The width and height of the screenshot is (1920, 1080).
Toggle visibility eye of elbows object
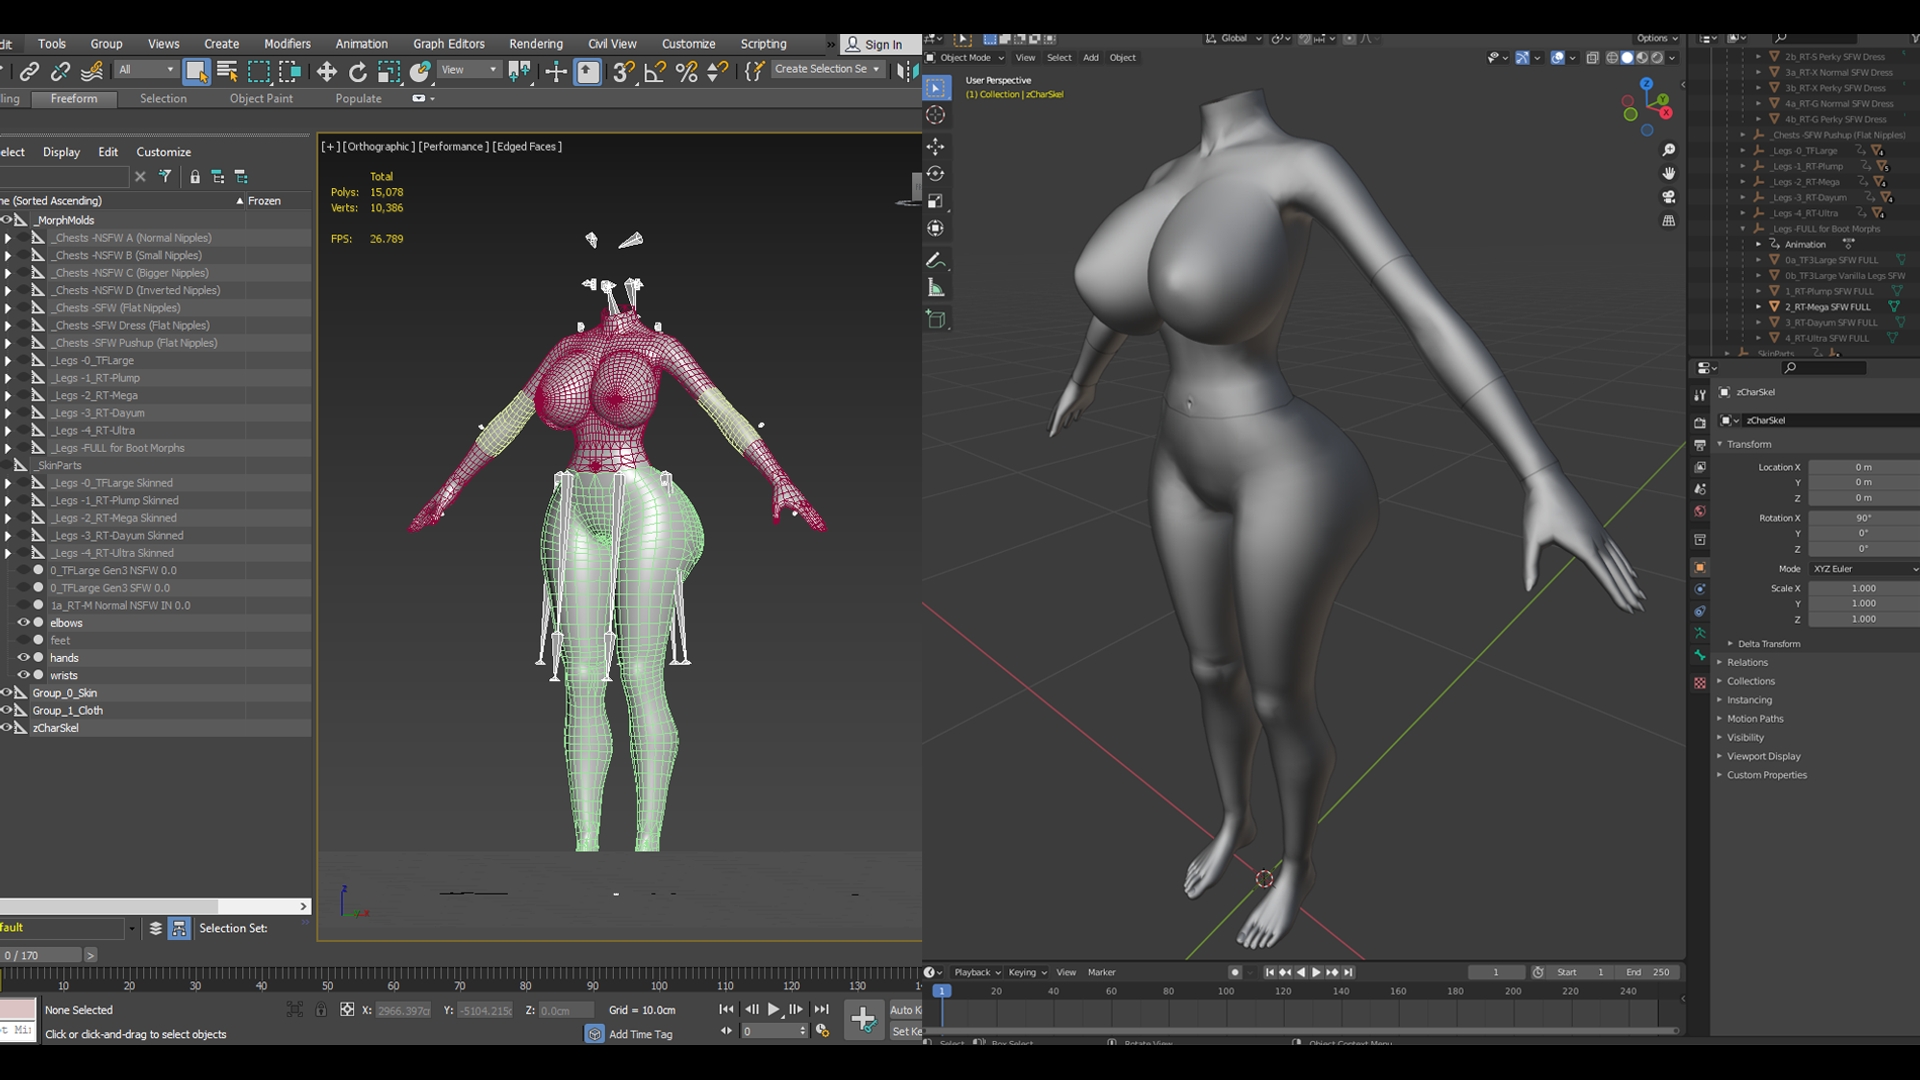[23, 622]
